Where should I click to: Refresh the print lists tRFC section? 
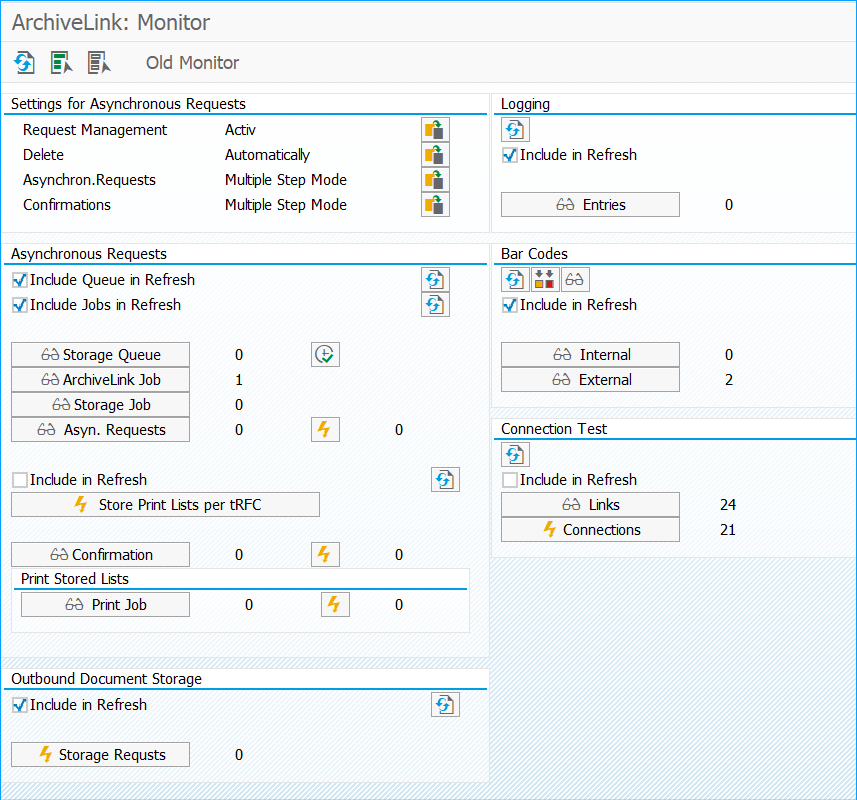pyautogui.click(x=445, y=480)
